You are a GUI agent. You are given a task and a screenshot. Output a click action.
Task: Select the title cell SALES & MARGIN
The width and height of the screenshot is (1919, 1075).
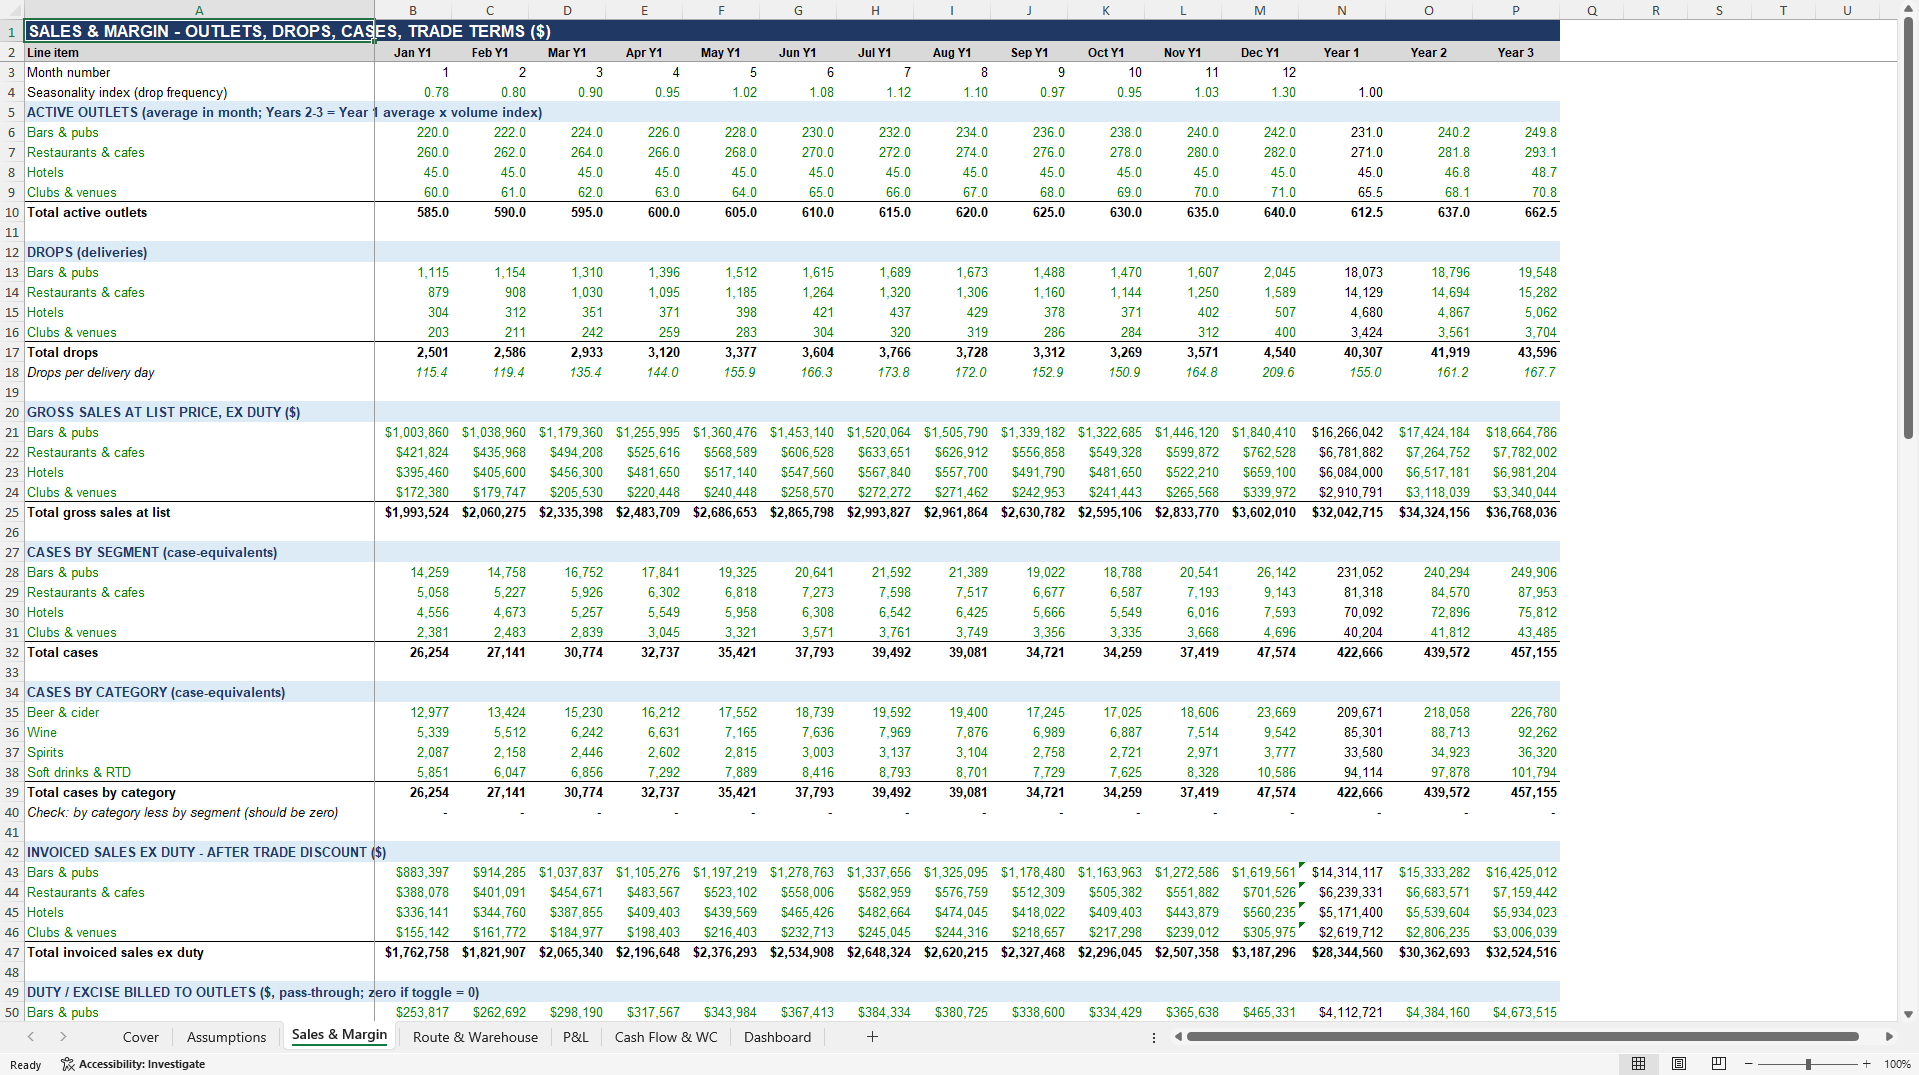pos(199,31)
